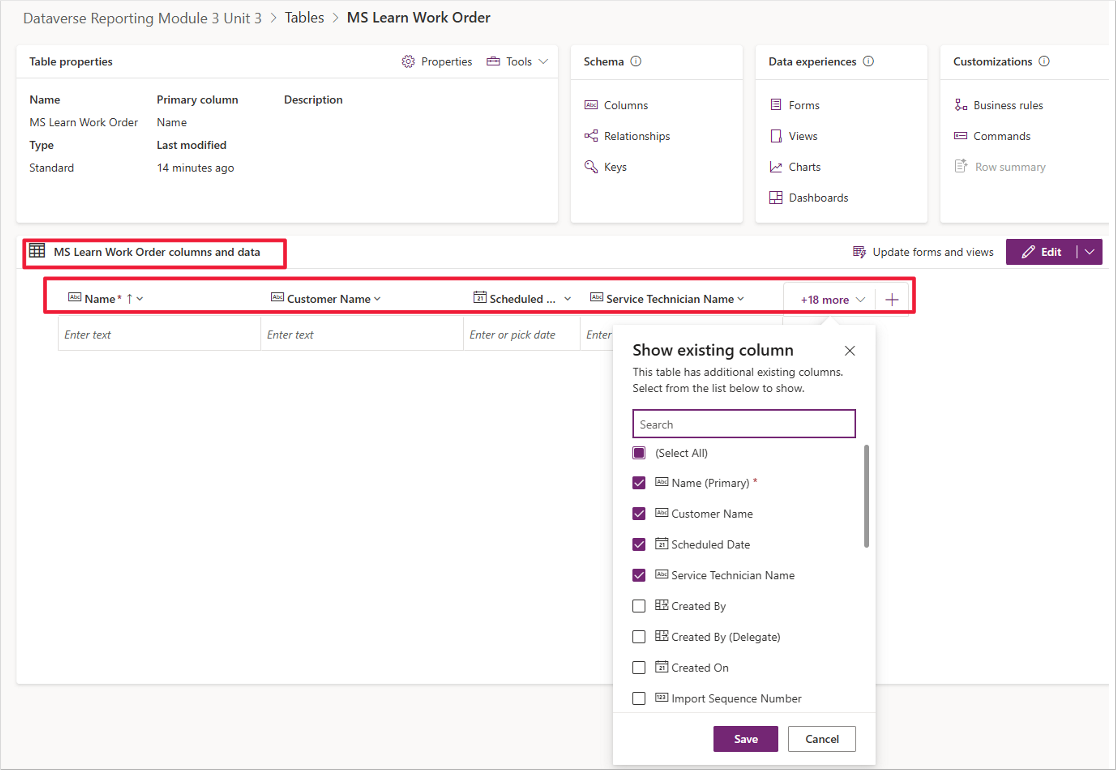1116x770 pixels.
Task: Open the Customer Name column header menu
Action: (x=375, y=298)
